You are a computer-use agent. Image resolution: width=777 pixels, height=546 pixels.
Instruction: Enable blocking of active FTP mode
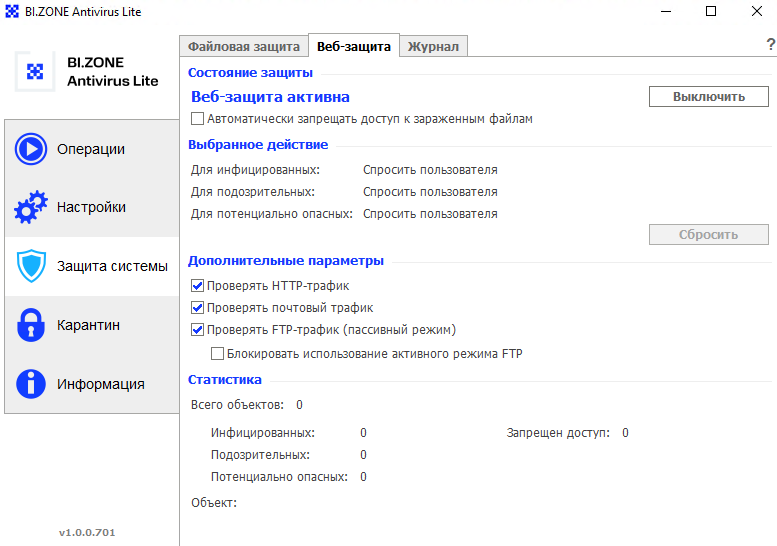click(217, 354)
